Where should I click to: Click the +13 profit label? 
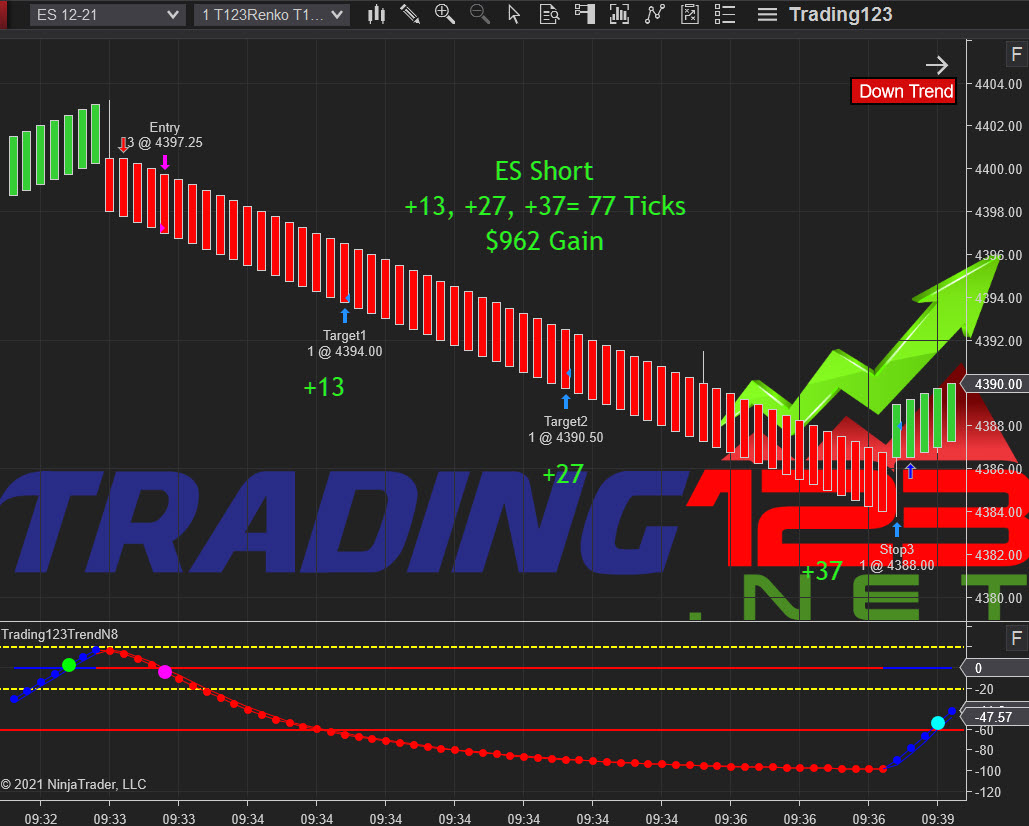(324, 387)
